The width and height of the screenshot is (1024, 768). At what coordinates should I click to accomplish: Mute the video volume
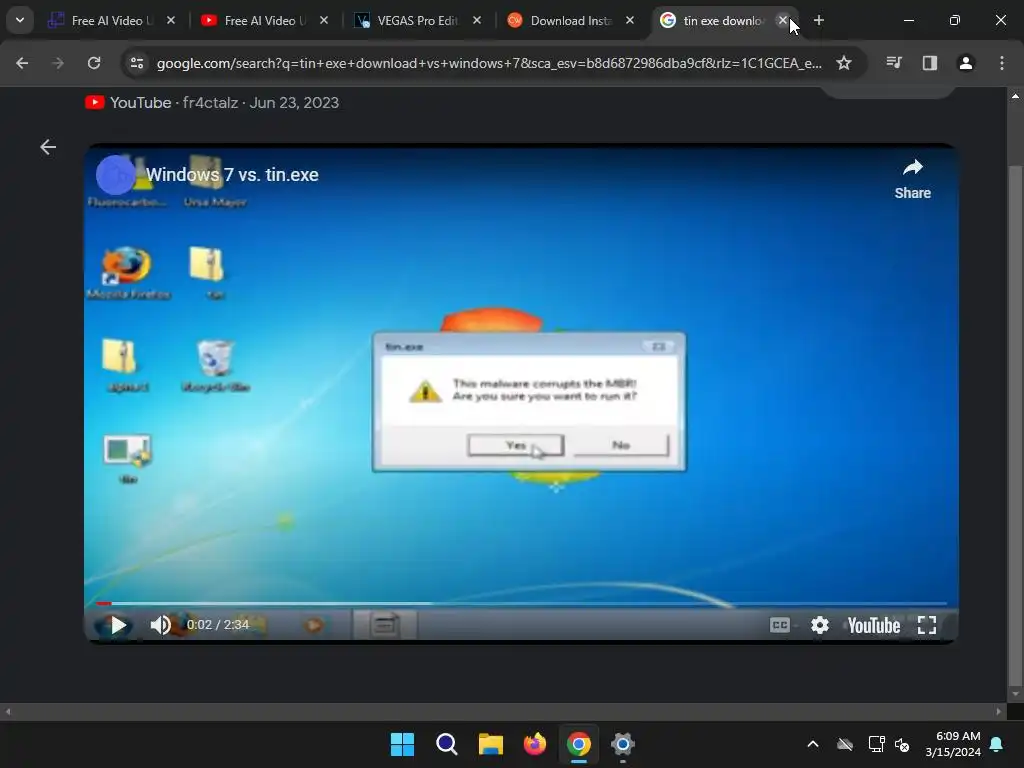160,625
